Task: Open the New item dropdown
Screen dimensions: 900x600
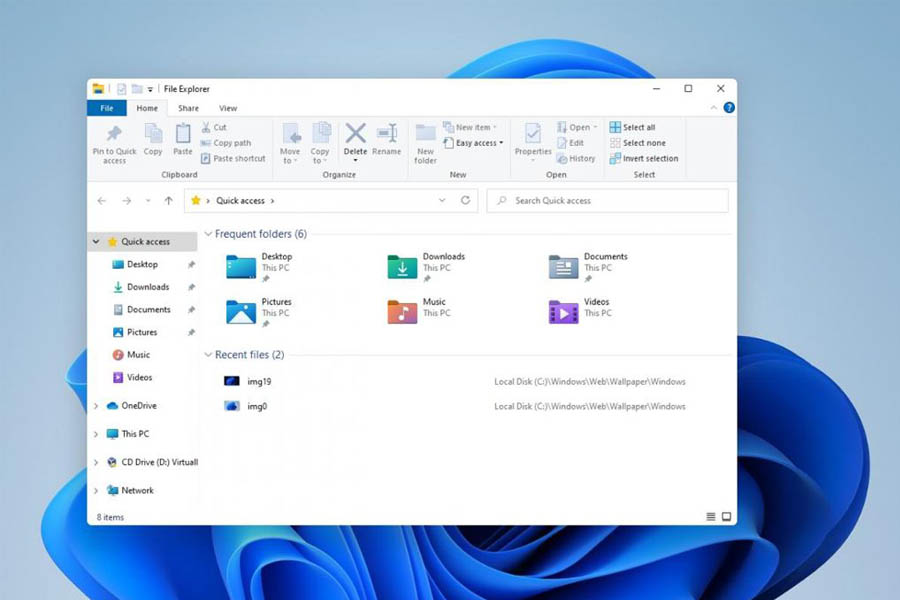Action: click(x=470, y=127)
